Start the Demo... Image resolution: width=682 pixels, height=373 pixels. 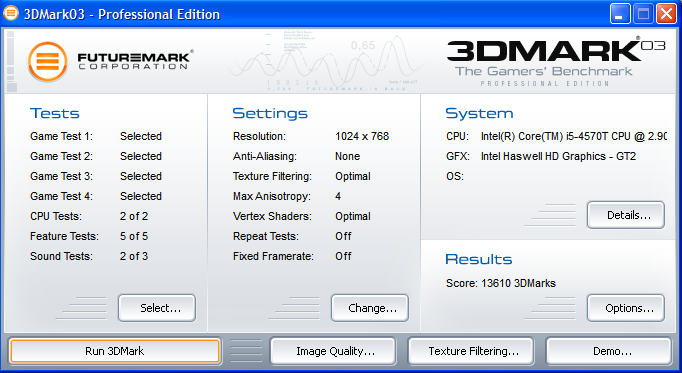(609, 351)
